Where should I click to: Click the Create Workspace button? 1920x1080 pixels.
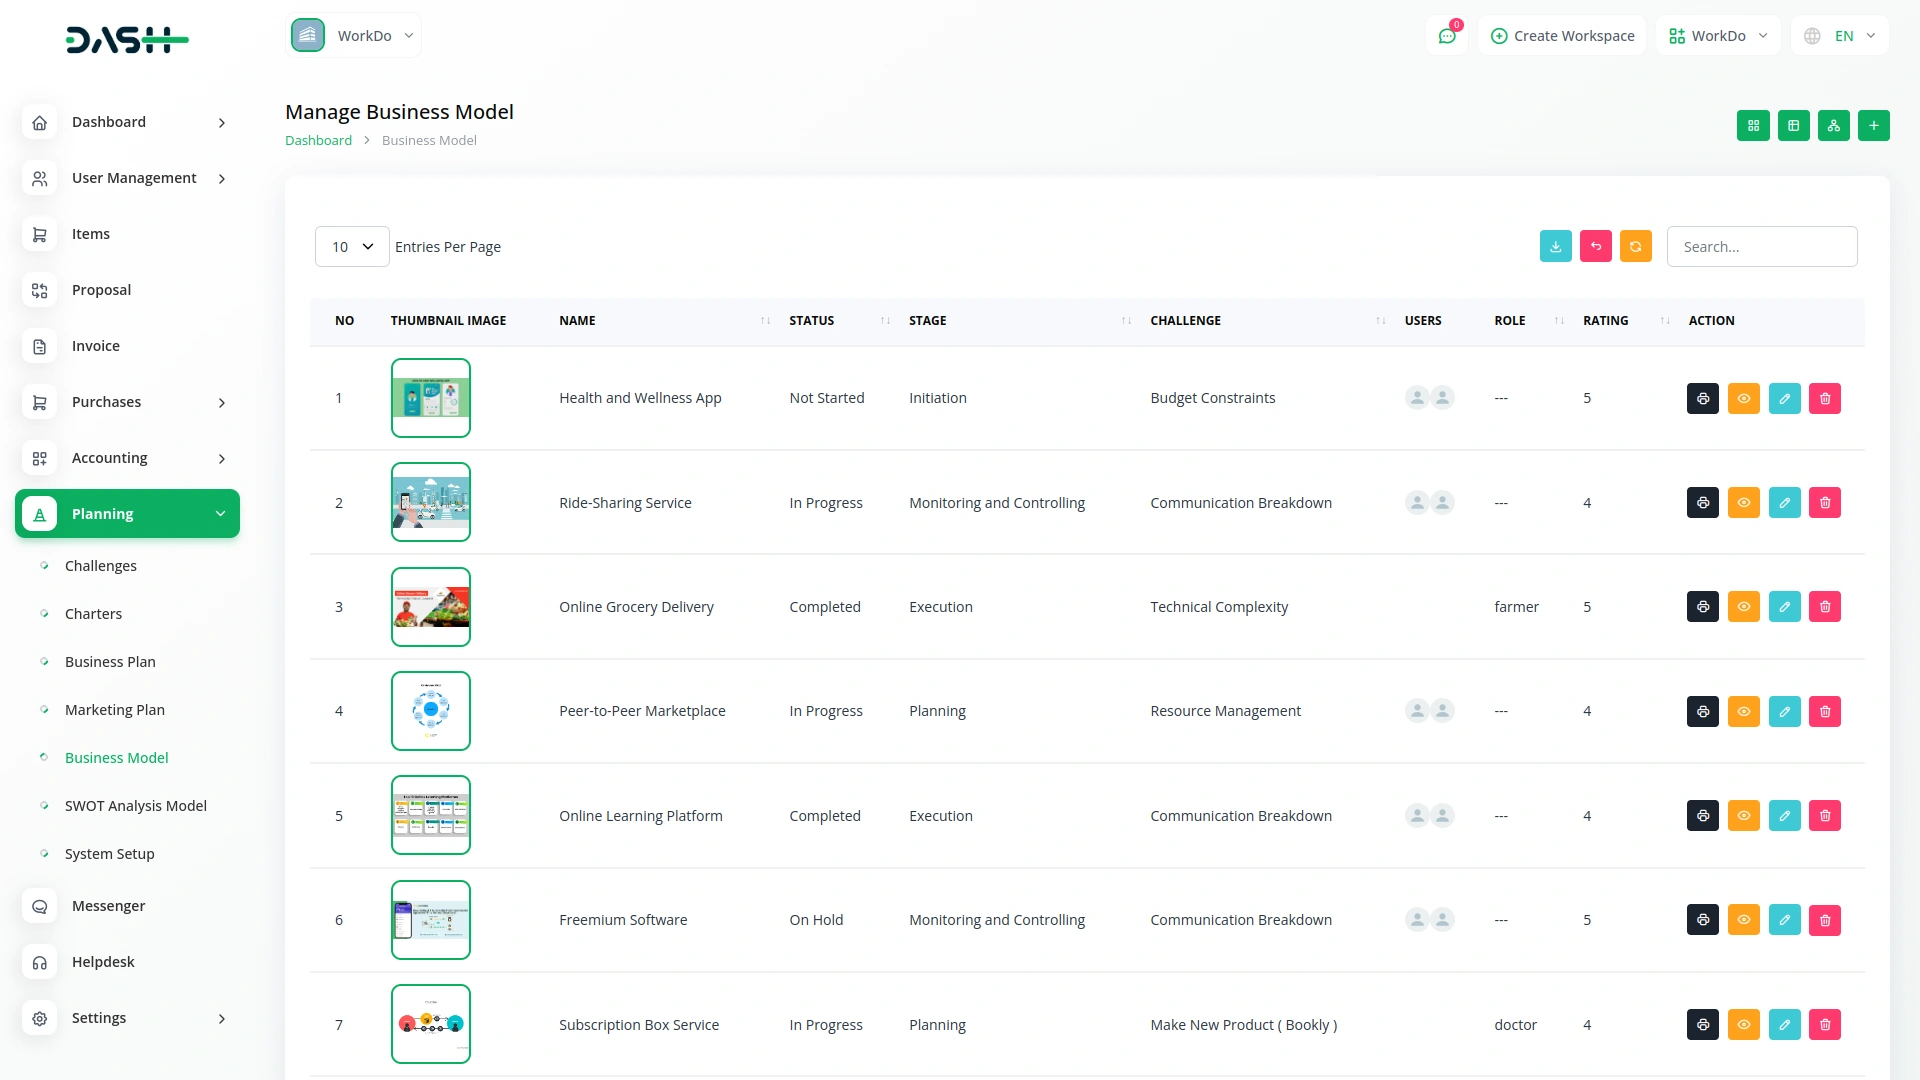[1562, 36]
